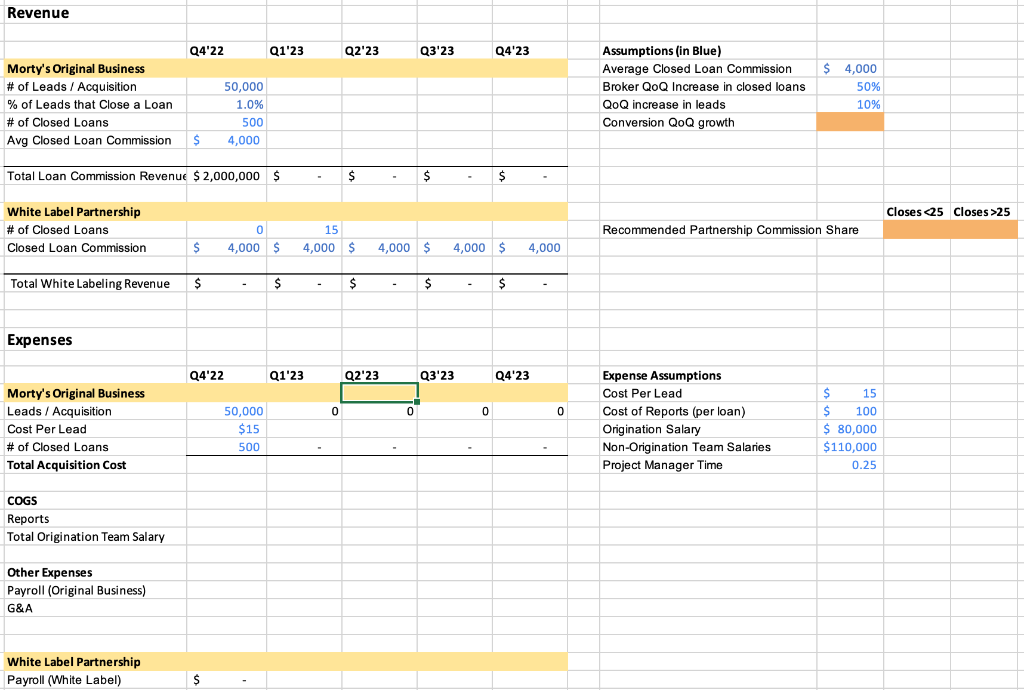
Task: Click the '# of Leads / Acquisition' label
Action: click(72, 87)
